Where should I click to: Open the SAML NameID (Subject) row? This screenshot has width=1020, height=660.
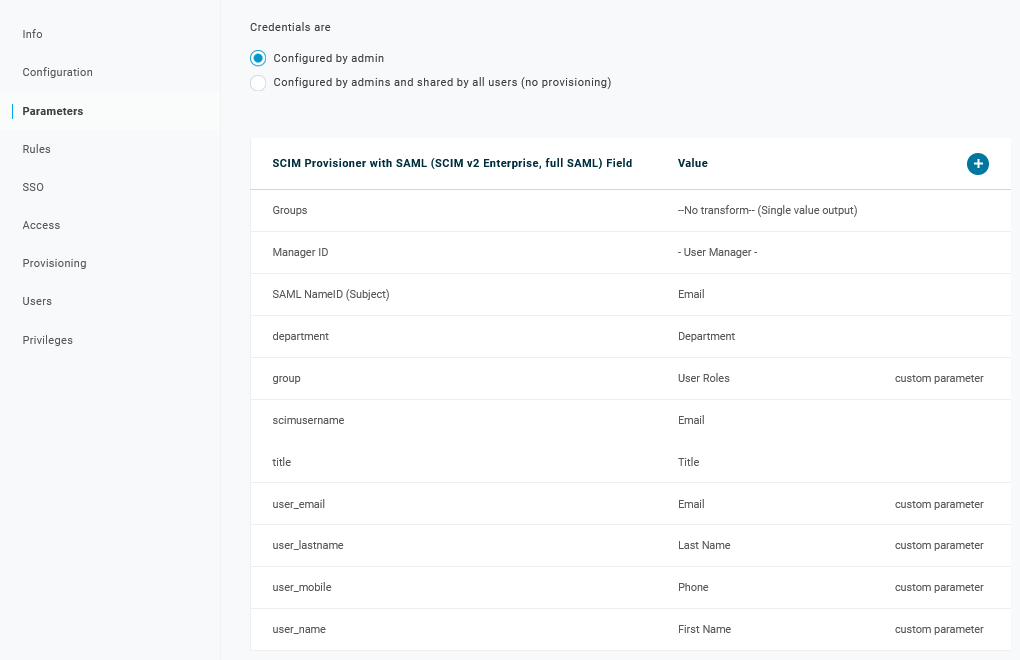click(330, 295)
